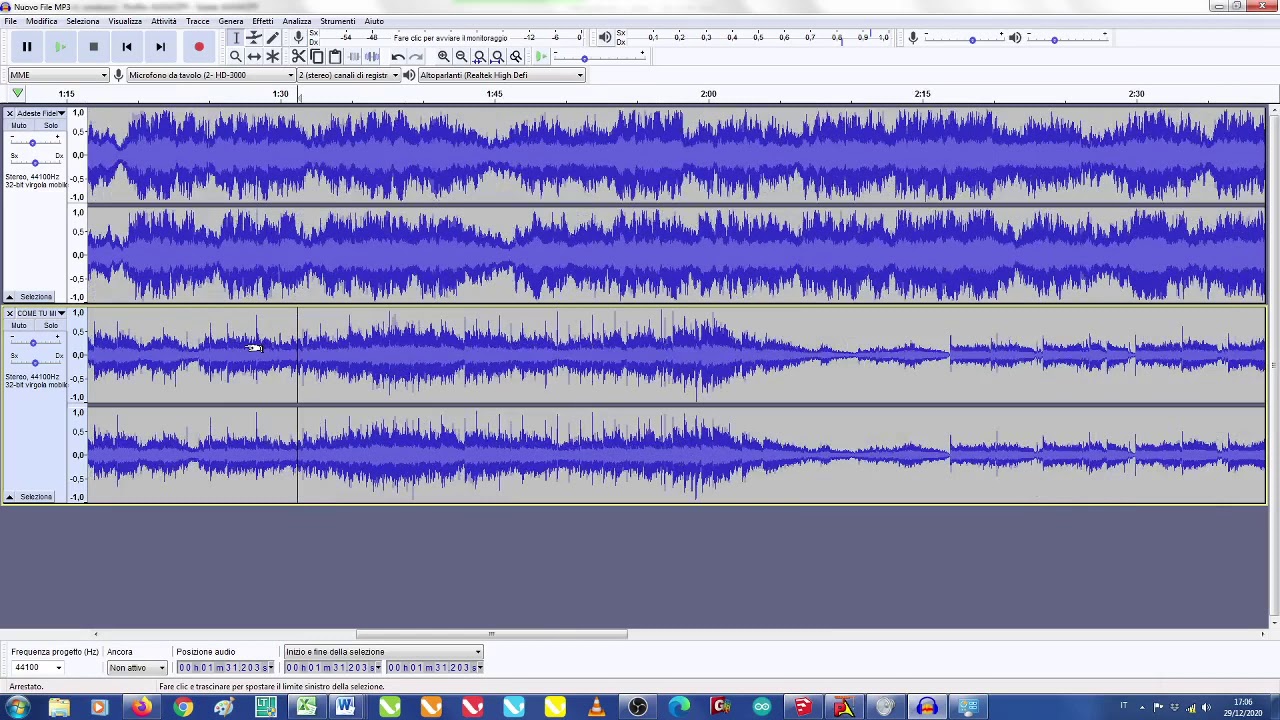Open the MME audio host dropdown
Screen dimensions: 1280x720
58,76
